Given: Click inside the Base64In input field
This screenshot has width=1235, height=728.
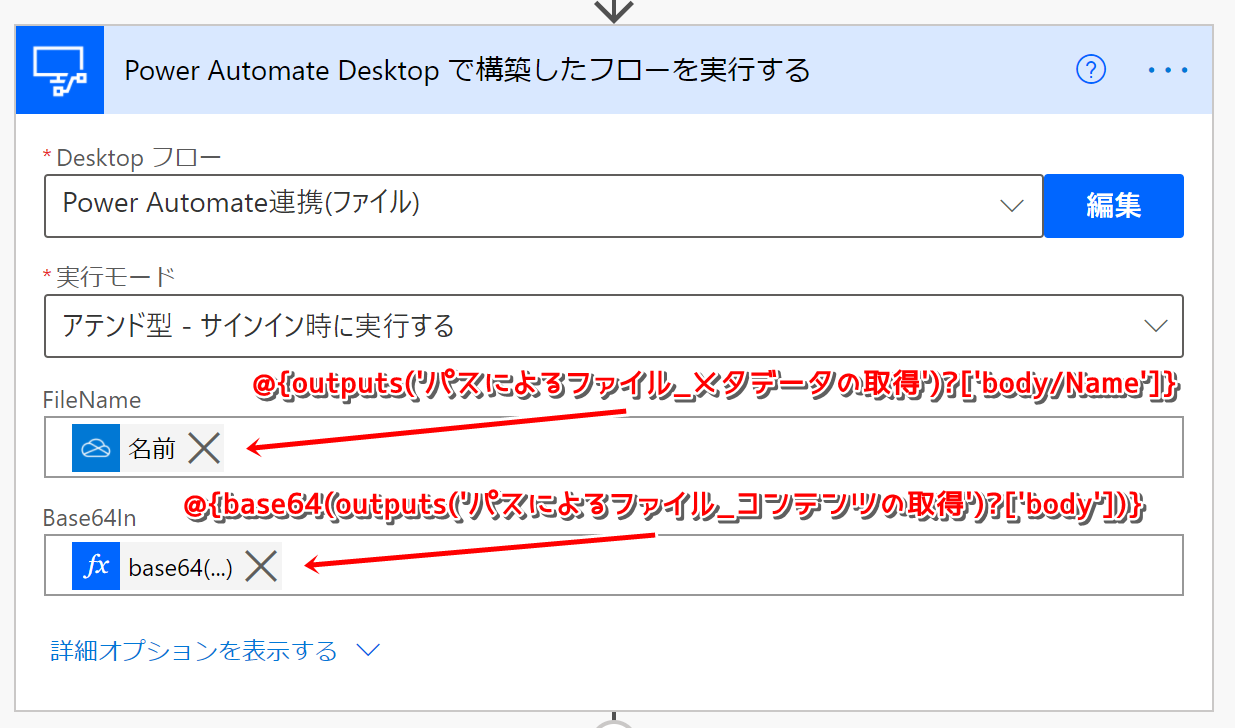Looking at the screenshot, I should tap(614, 565).
